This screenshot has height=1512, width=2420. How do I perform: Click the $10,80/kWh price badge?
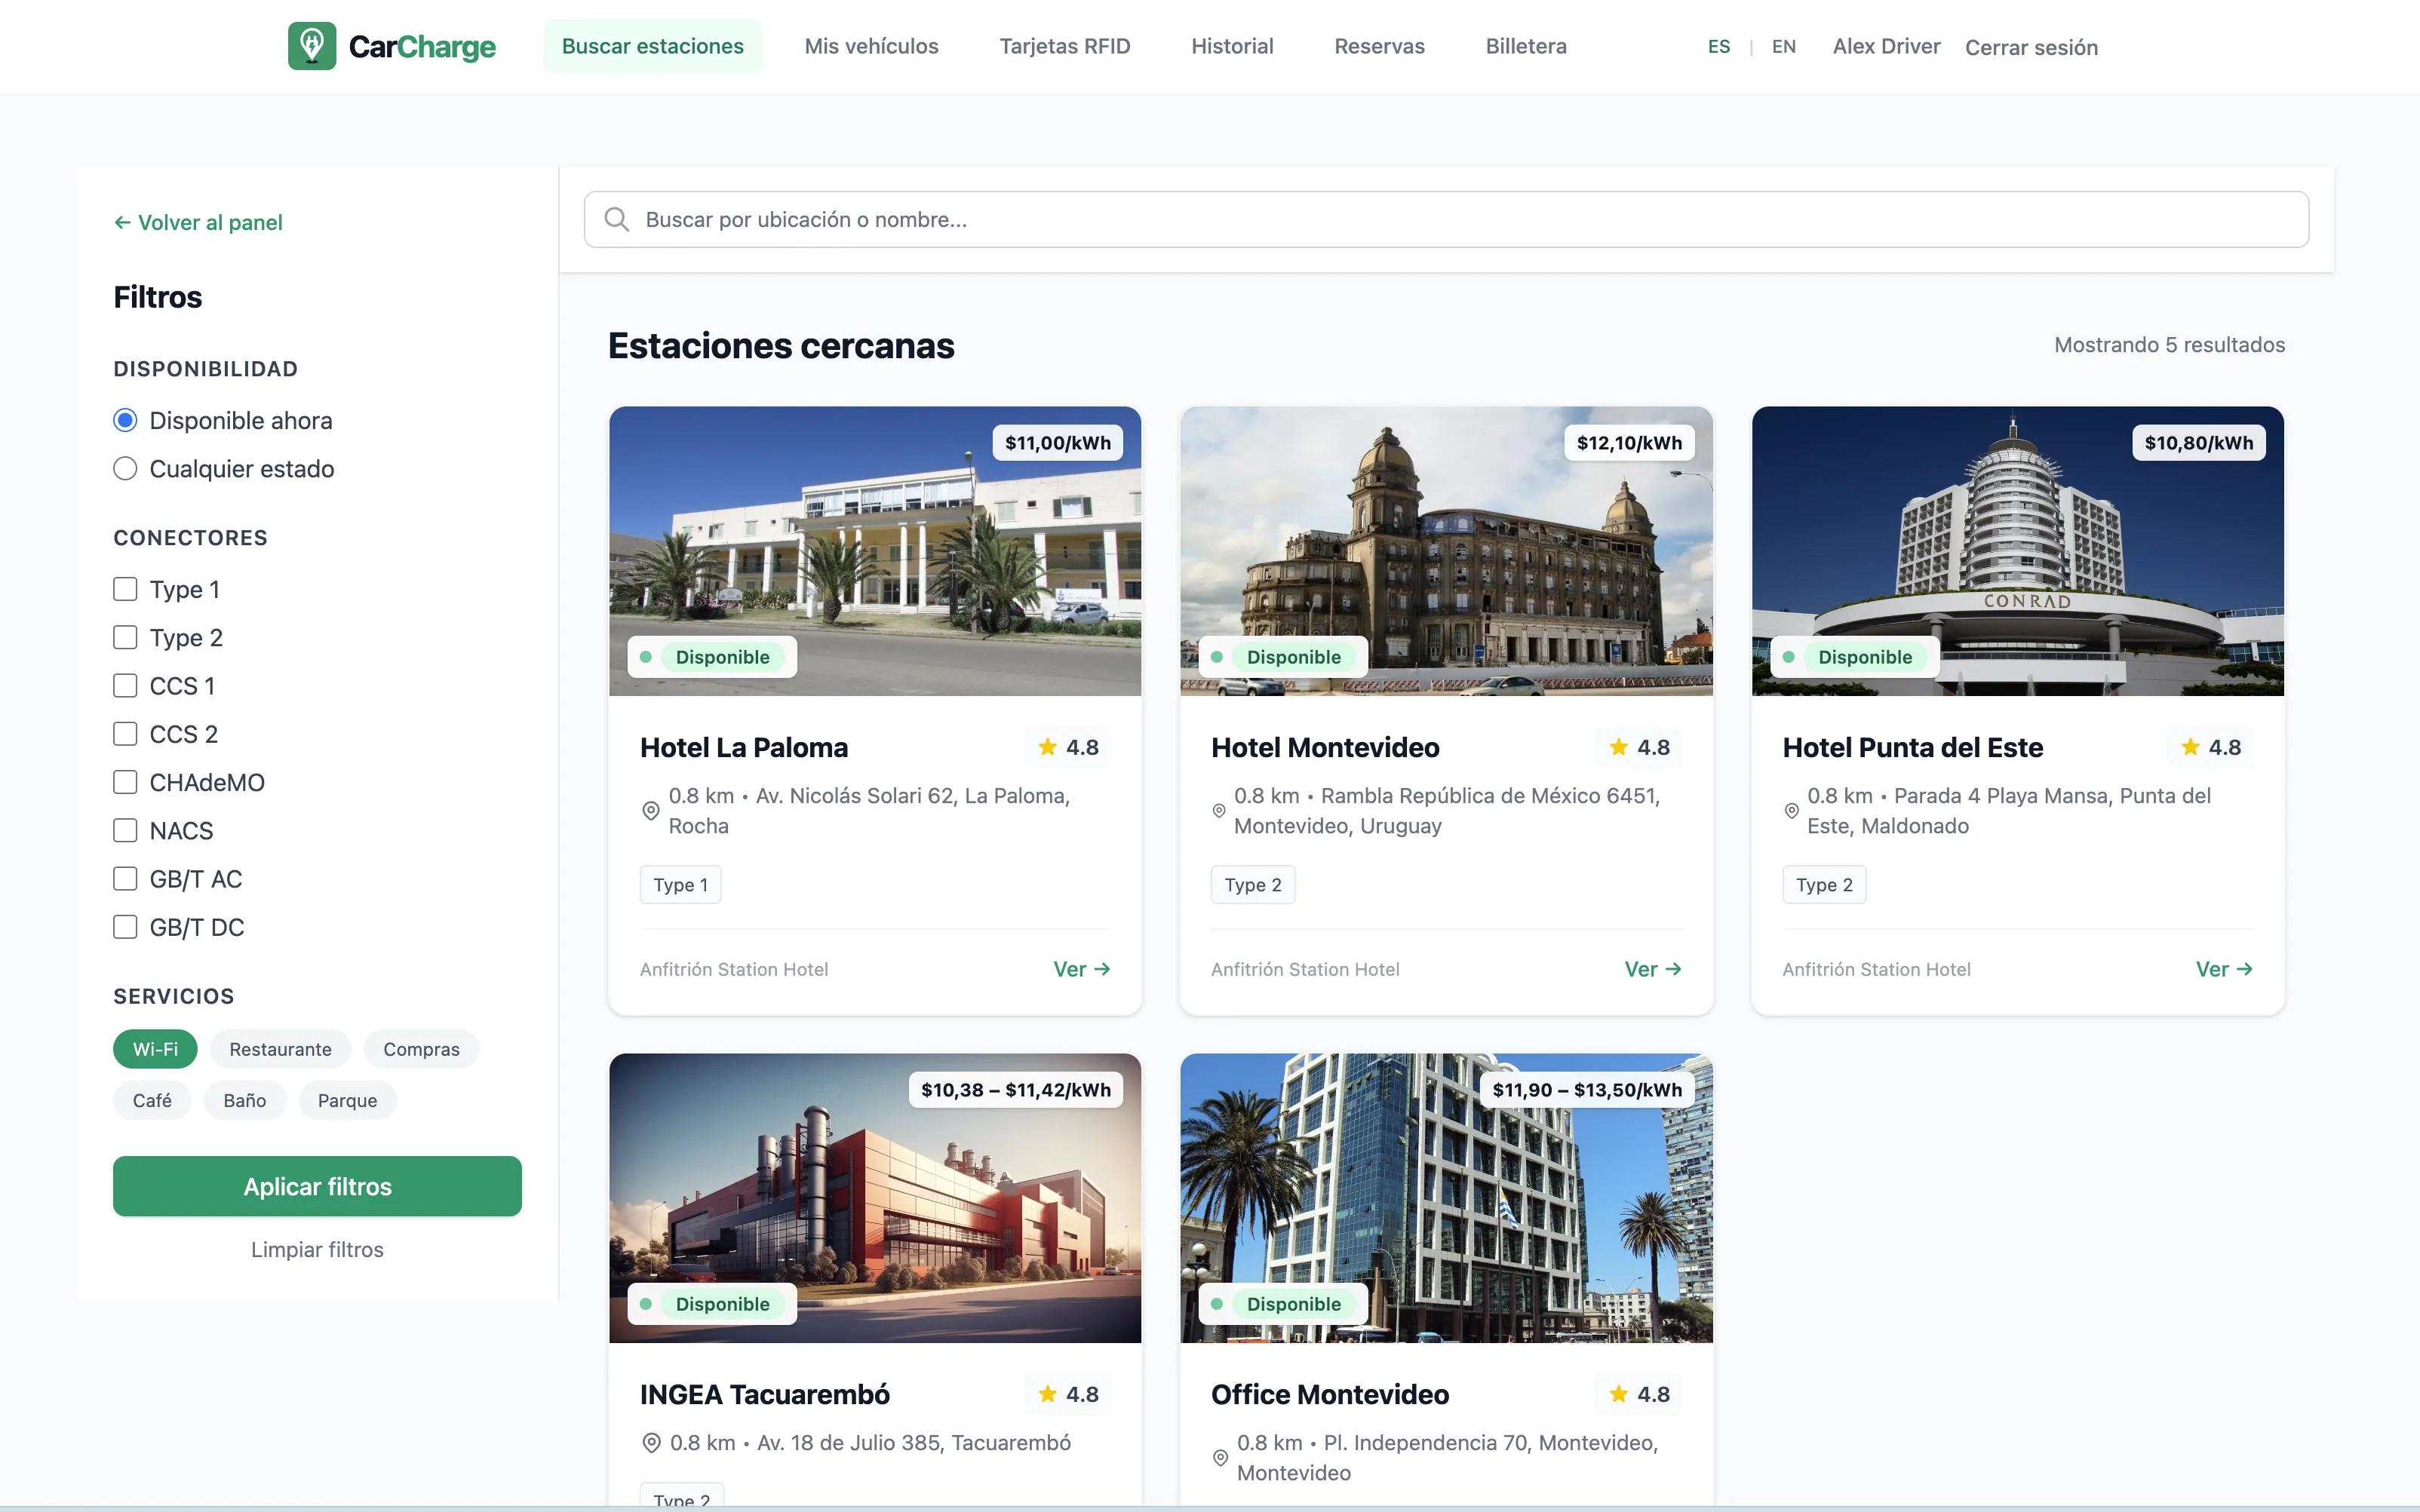(2199, 443)
